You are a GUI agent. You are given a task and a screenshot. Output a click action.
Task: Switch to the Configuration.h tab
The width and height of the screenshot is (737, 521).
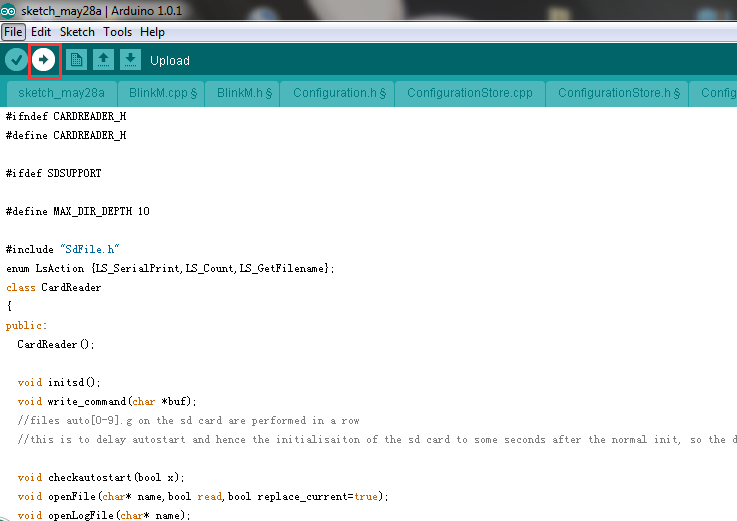[x=339, y=93]
